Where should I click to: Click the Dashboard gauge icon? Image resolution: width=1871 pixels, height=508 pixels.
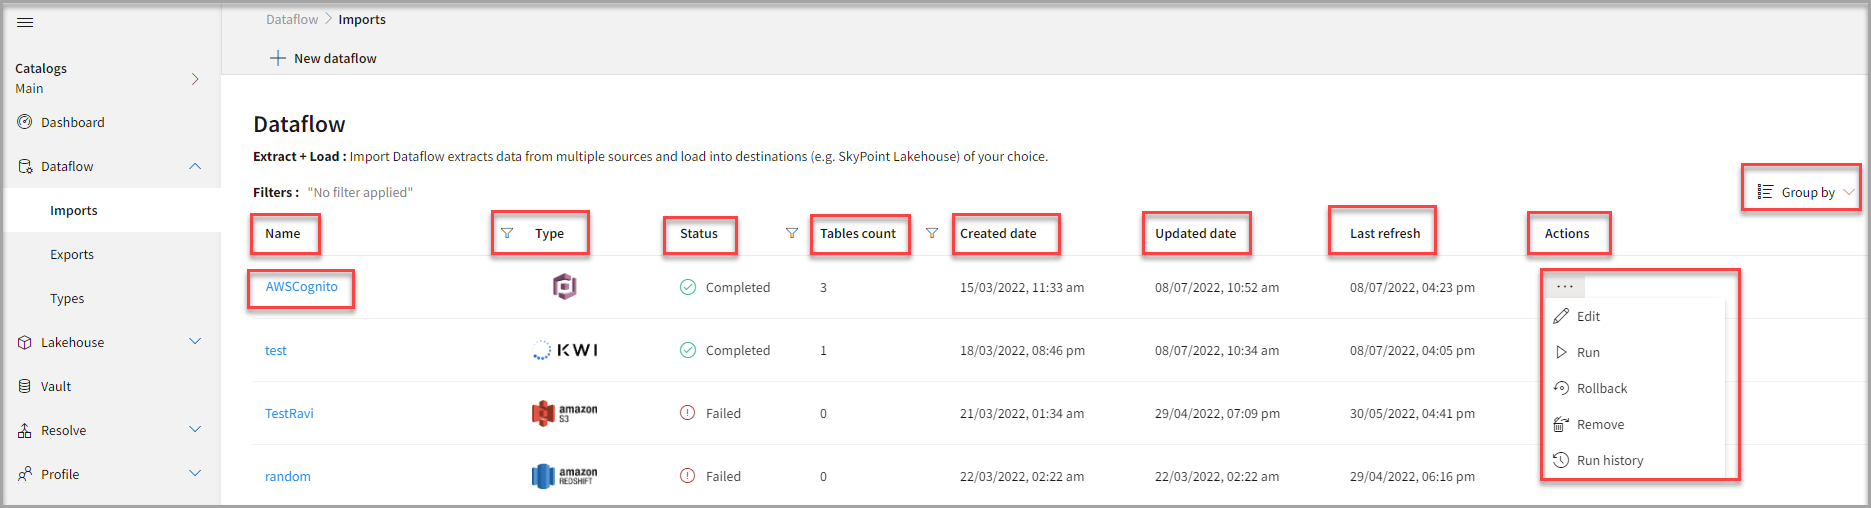[x=25, y=122]
